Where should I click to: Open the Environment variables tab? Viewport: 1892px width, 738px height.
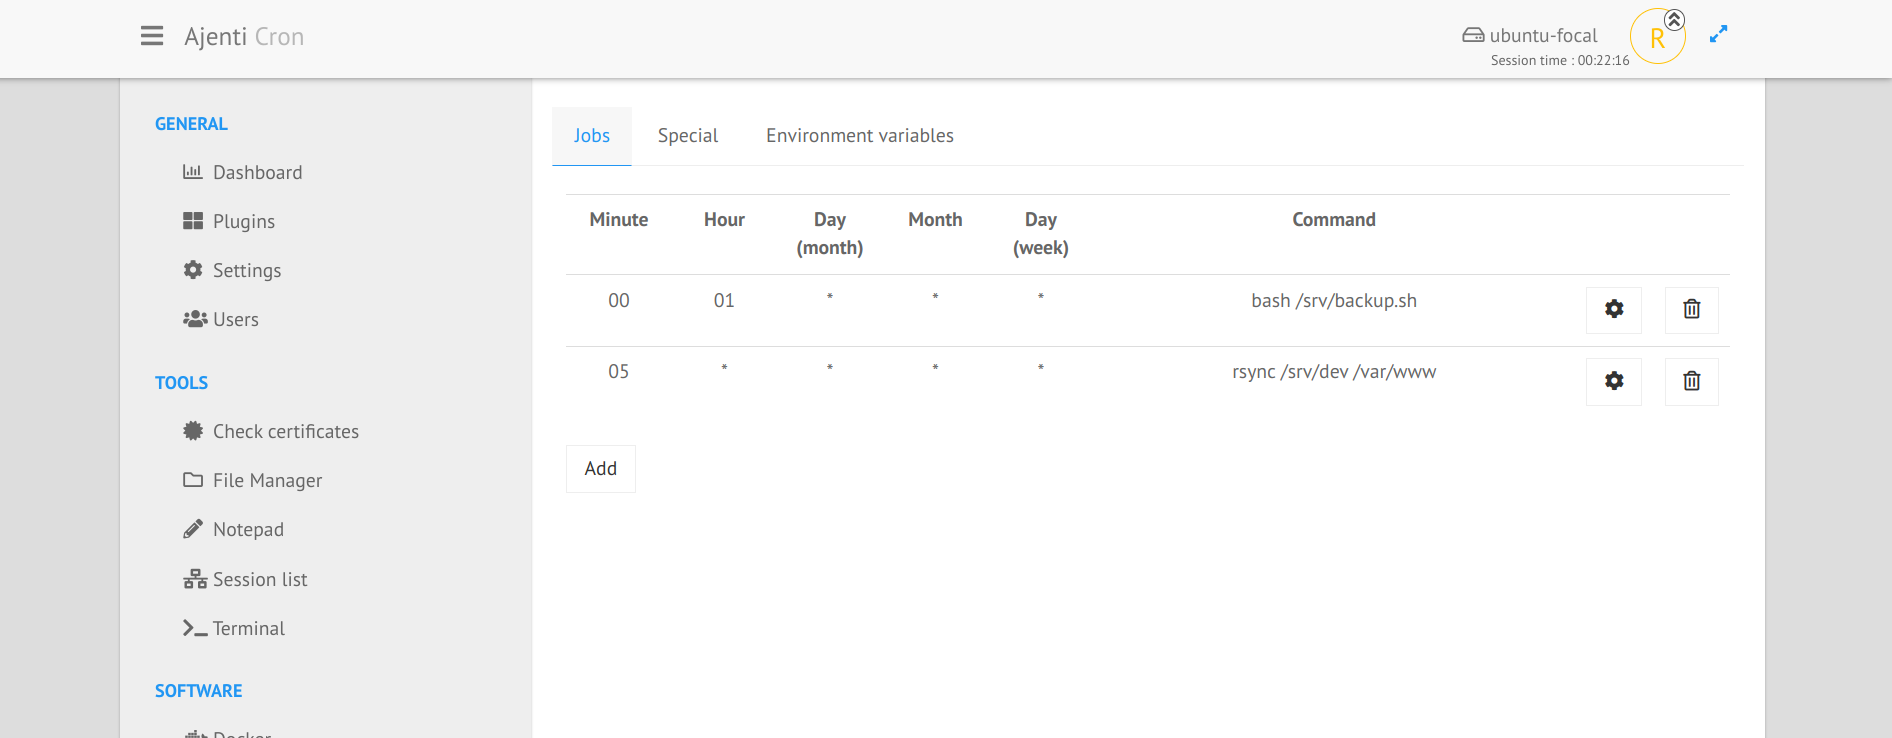859,136
